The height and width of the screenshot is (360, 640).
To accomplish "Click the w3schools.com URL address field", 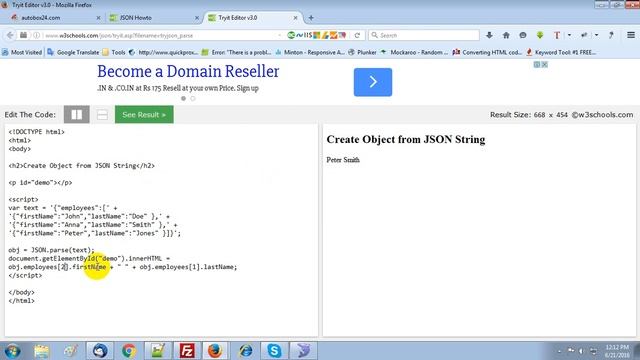I will click(159, 36).
